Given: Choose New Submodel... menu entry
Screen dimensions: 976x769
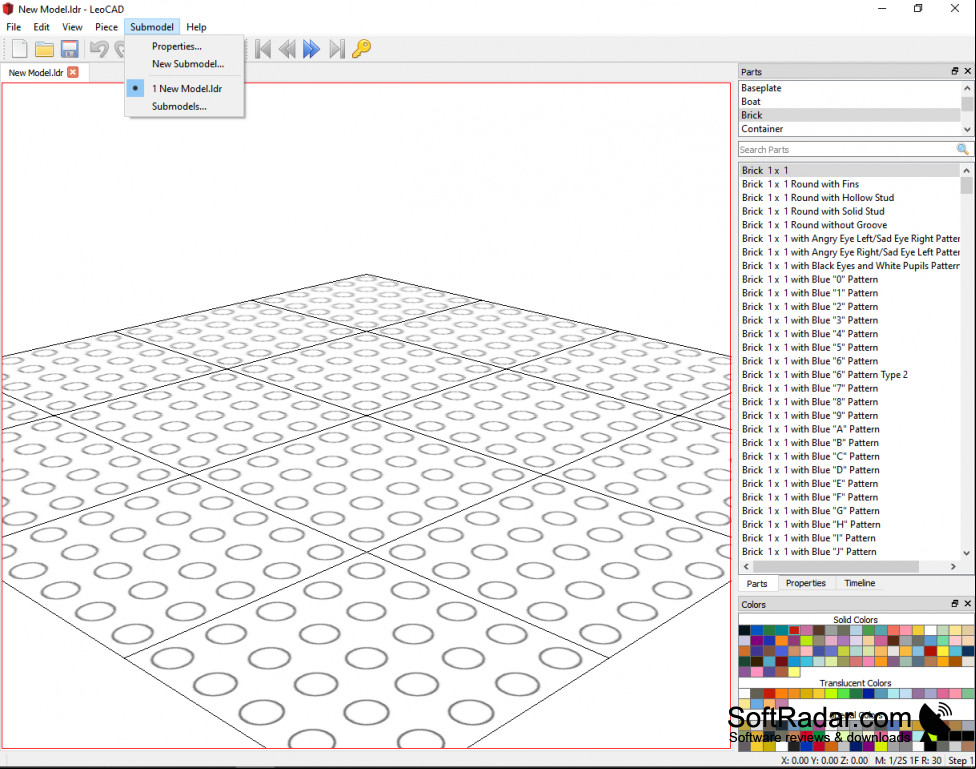Looking at the screenshot, I should (x=184, y=64).
